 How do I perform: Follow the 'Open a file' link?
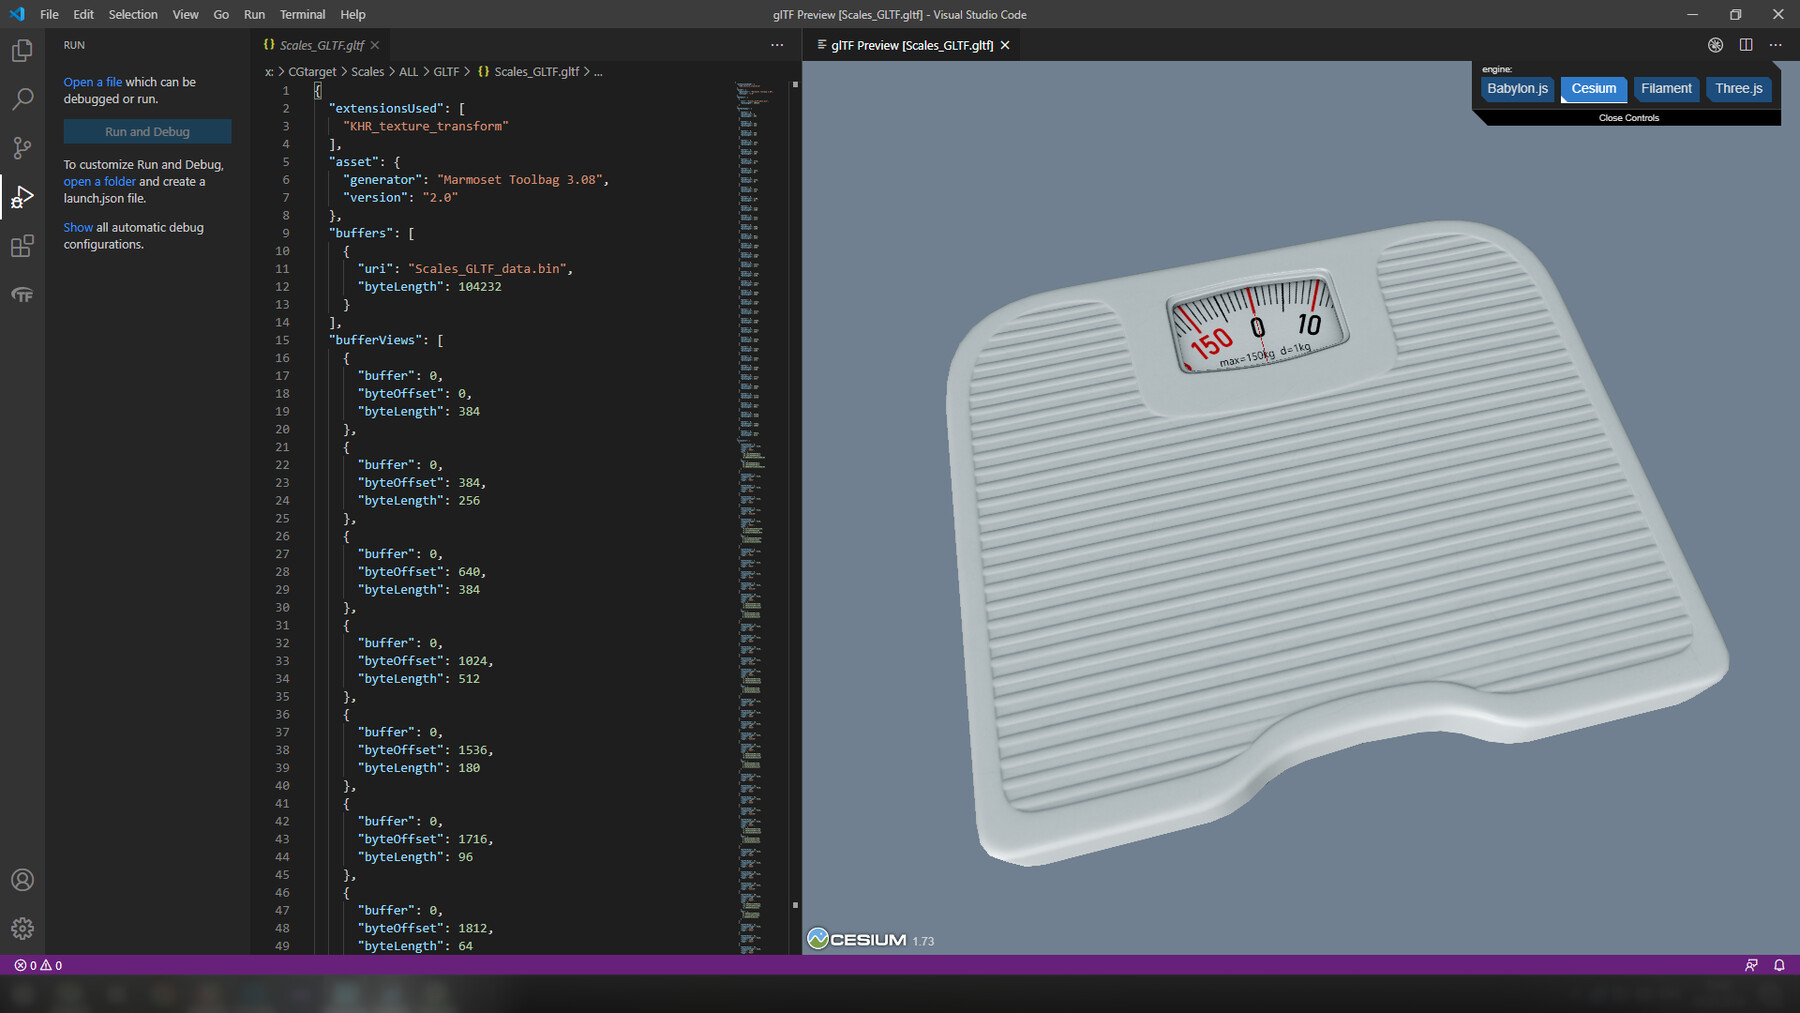click(x=93, y=82)
